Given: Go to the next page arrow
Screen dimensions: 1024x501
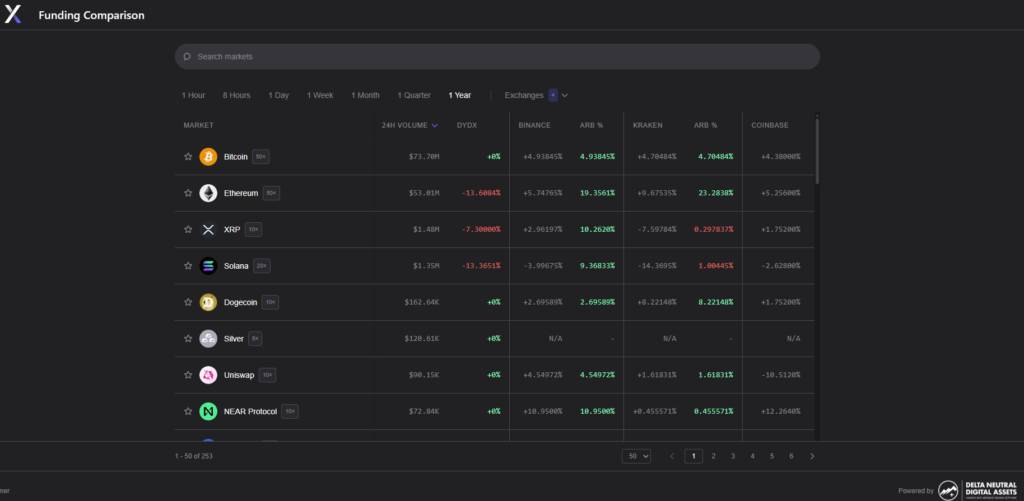Looking at the screenshot, I should (x=812, y=456).
